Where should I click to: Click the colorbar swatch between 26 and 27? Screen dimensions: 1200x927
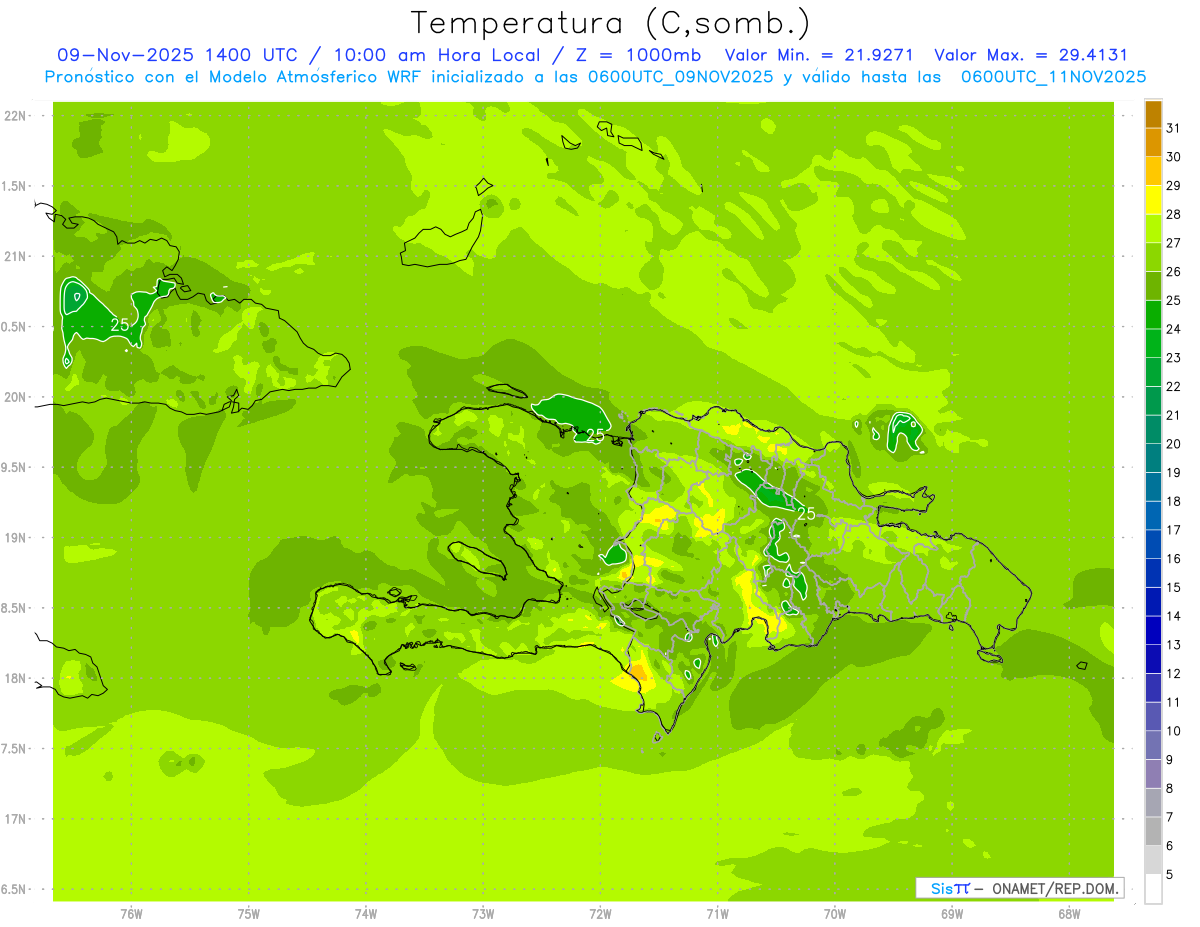click(x=1153, y=258)
